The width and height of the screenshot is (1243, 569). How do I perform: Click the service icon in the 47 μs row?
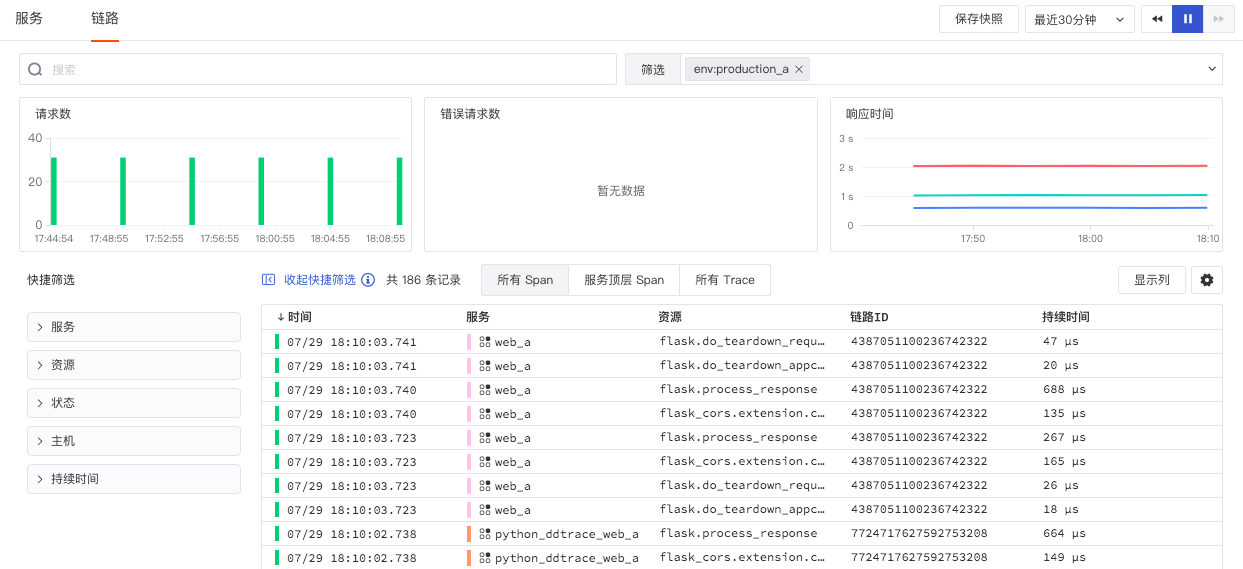[485, 342]
